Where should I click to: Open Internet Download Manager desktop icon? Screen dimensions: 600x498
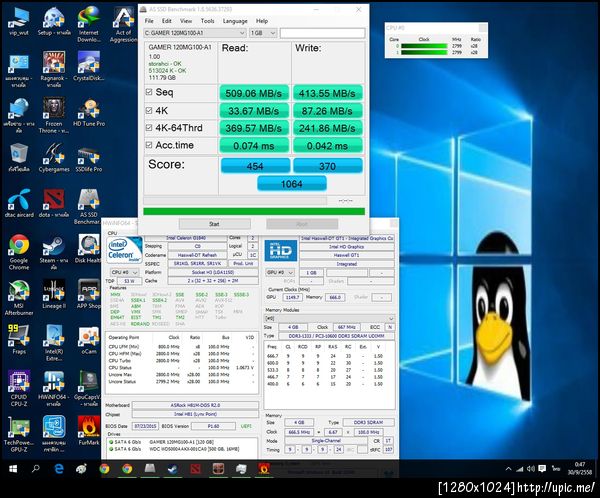point(89,24)
